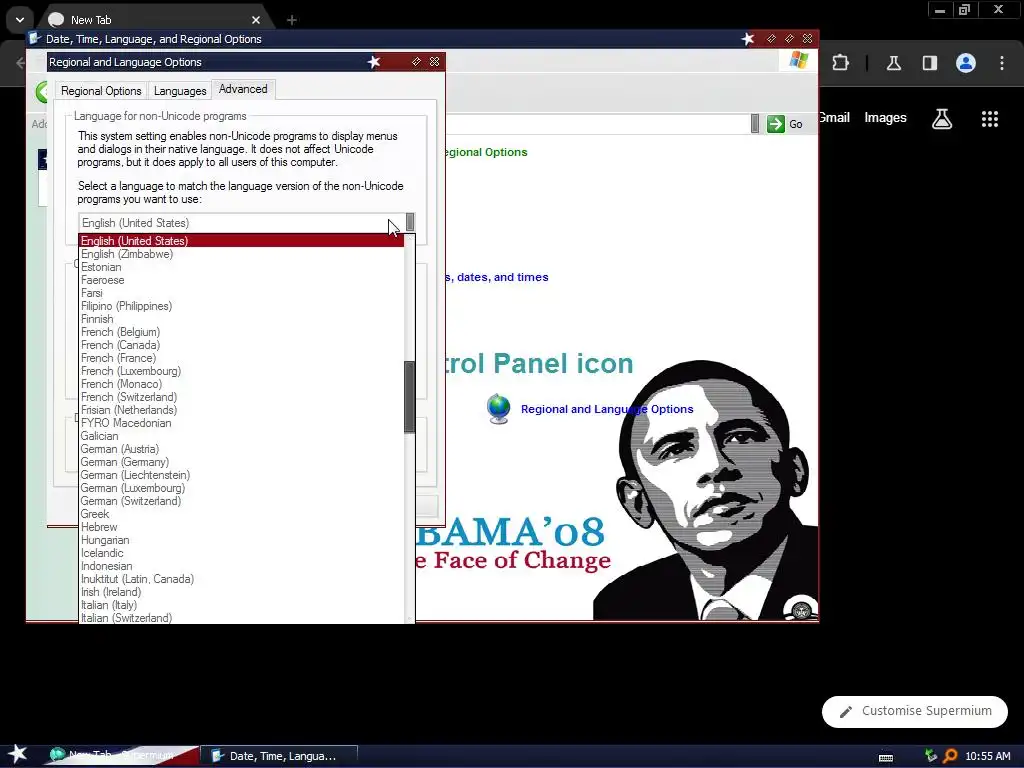Close the New Tab browser tab
The width and height of the screenshot is (1024, 768).
256,20
